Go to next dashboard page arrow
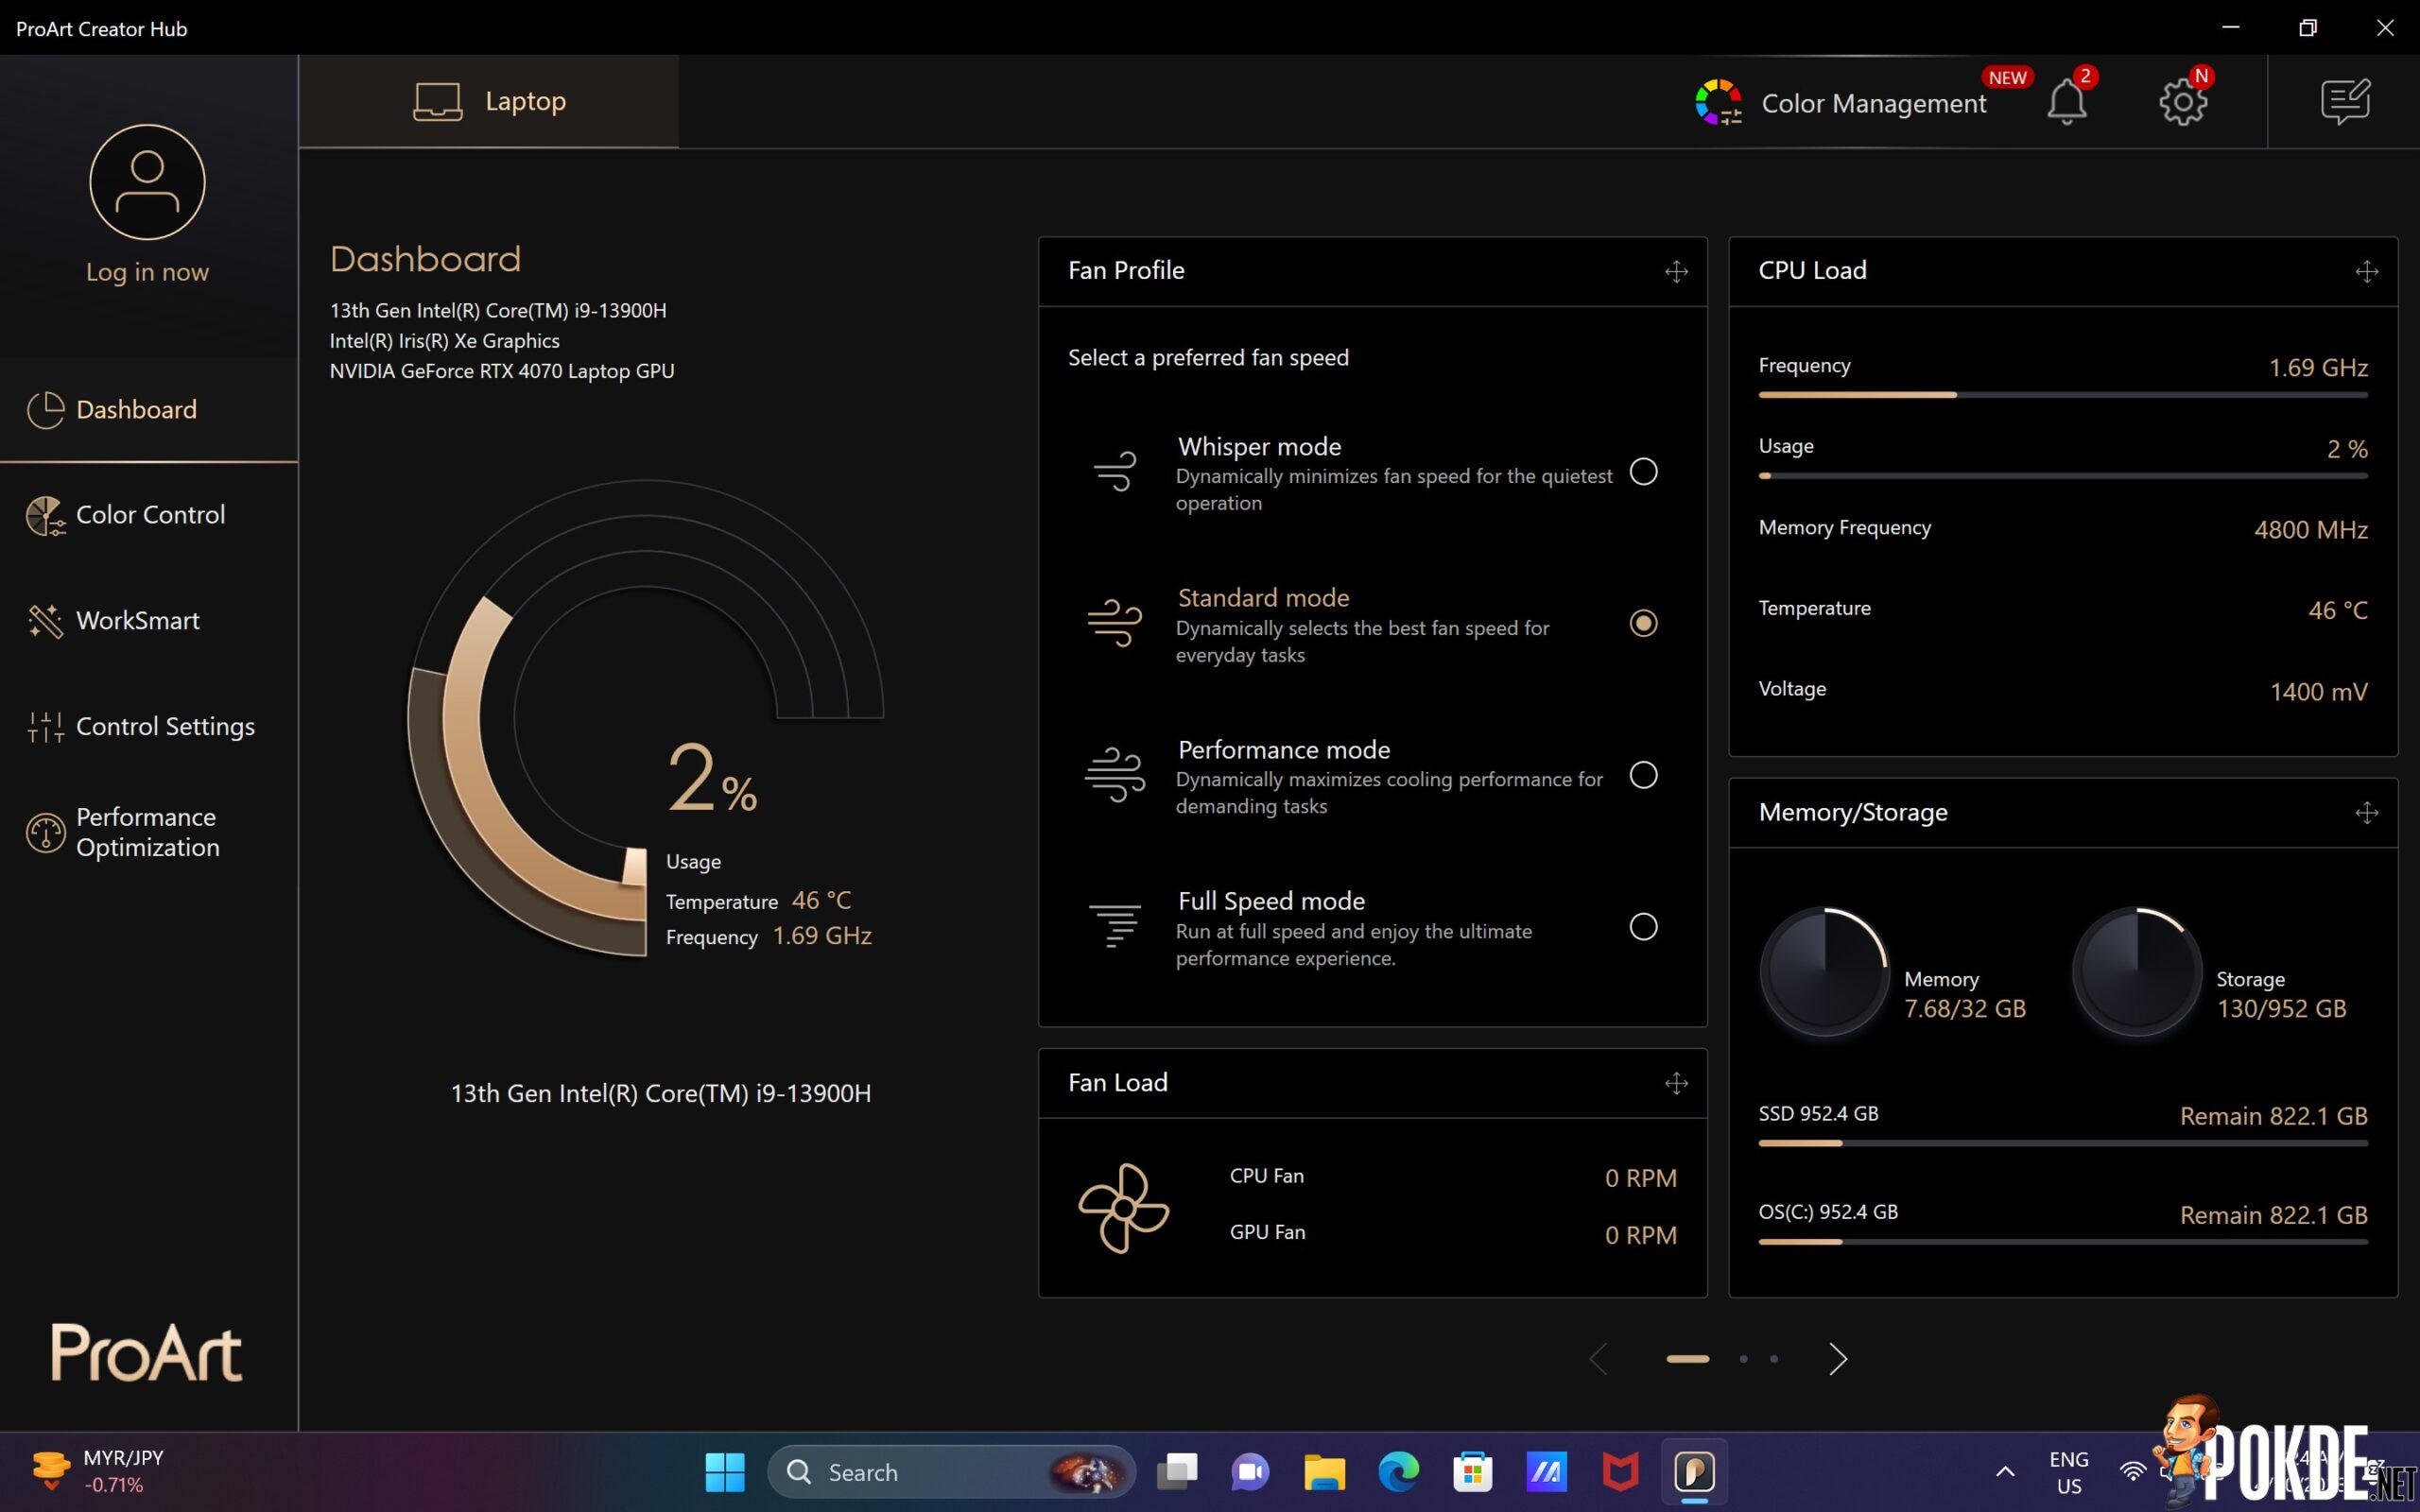The width and height of the screenshot is (2420, 1512). (1837, 1359)
